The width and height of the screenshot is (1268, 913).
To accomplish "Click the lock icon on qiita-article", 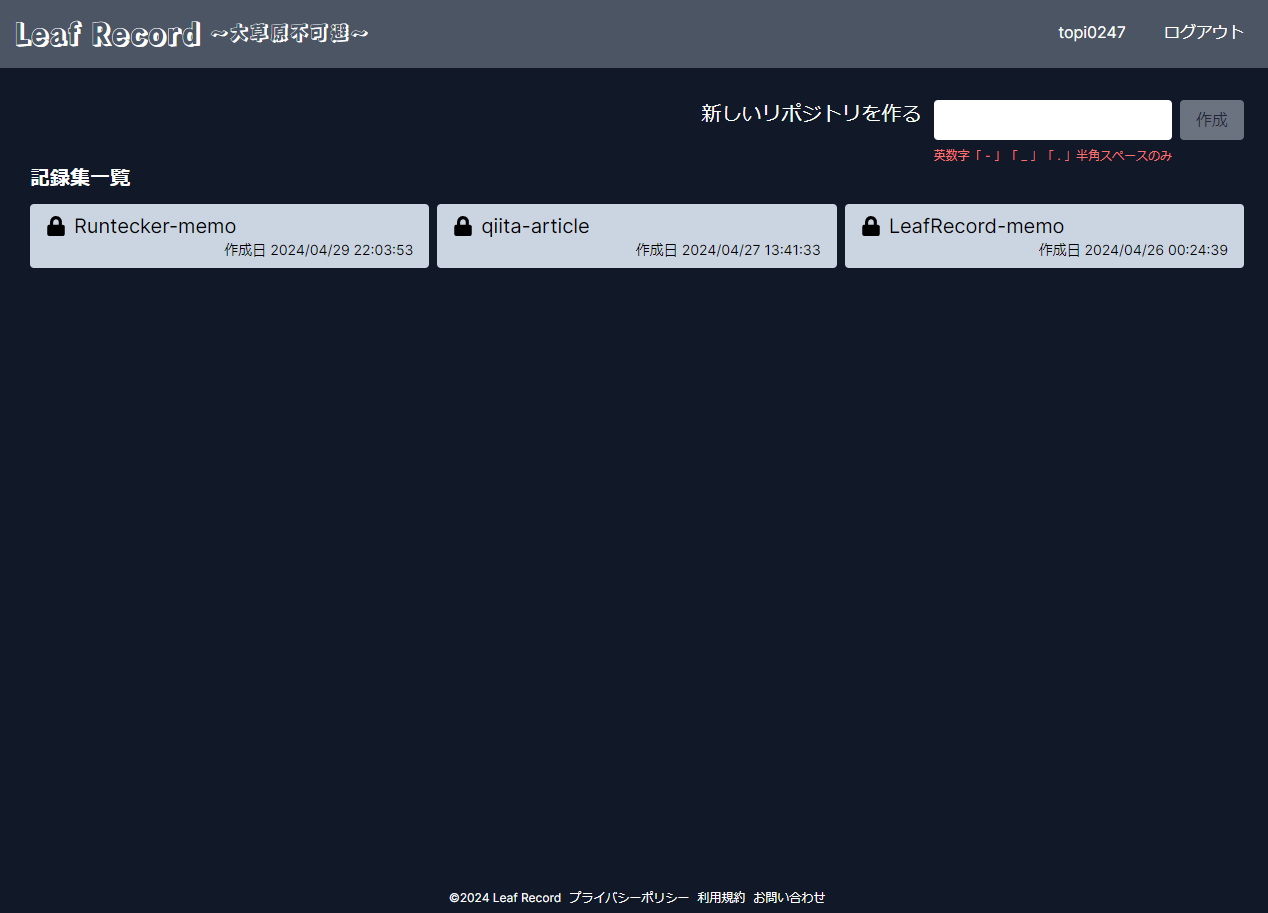I will coord(463,226).
